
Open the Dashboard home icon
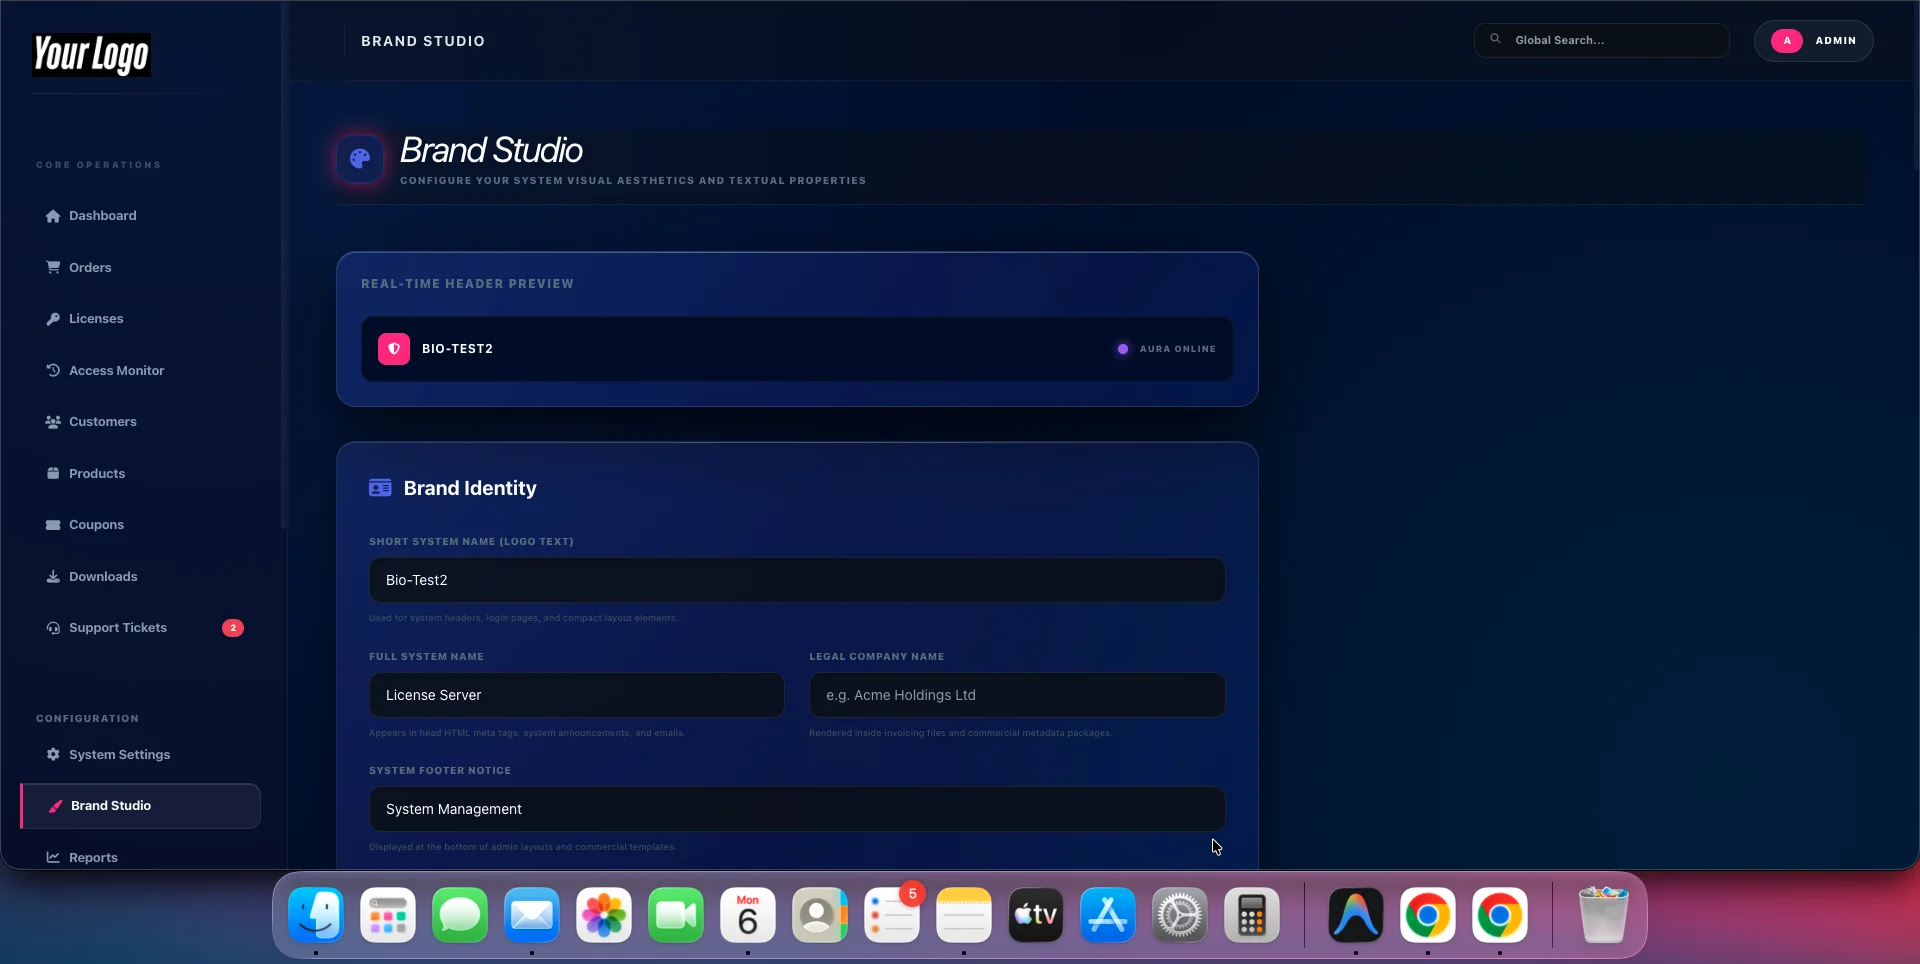click(53, 216)
